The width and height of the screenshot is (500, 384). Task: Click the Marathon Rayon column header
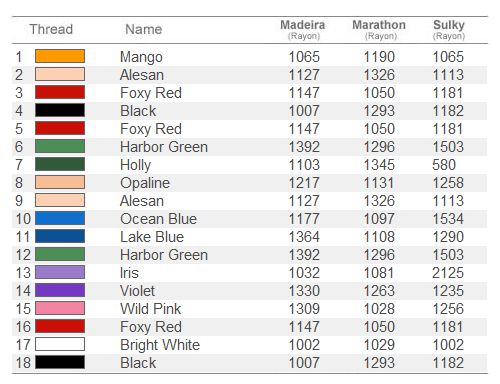(x=379, y=29)
